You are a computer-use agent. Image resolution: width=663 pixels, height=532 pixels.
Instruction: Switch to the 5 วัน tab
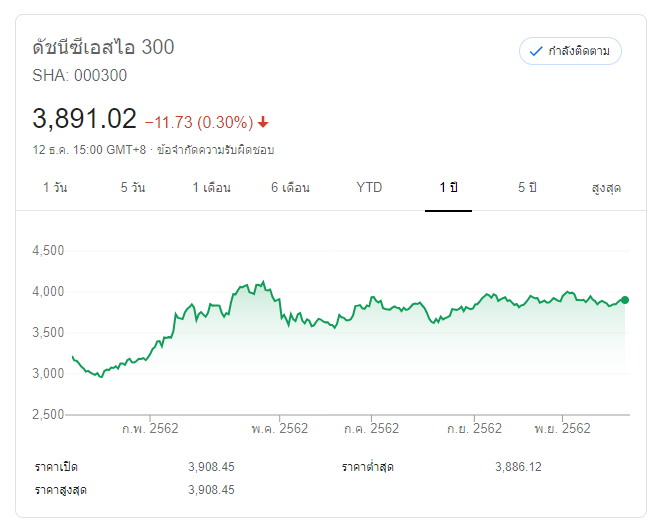pyautogui.click(x=133, y=188)
